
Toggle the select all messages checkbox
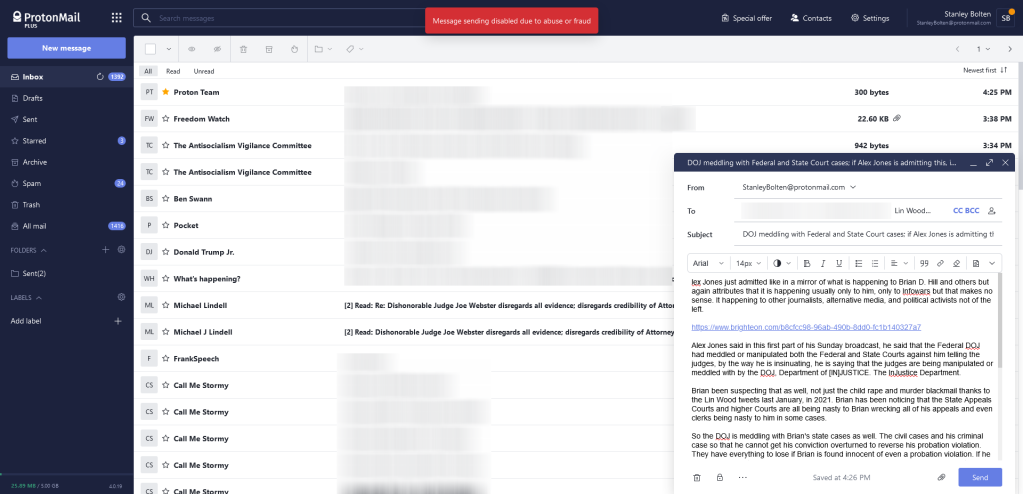[x=151, y=49]
